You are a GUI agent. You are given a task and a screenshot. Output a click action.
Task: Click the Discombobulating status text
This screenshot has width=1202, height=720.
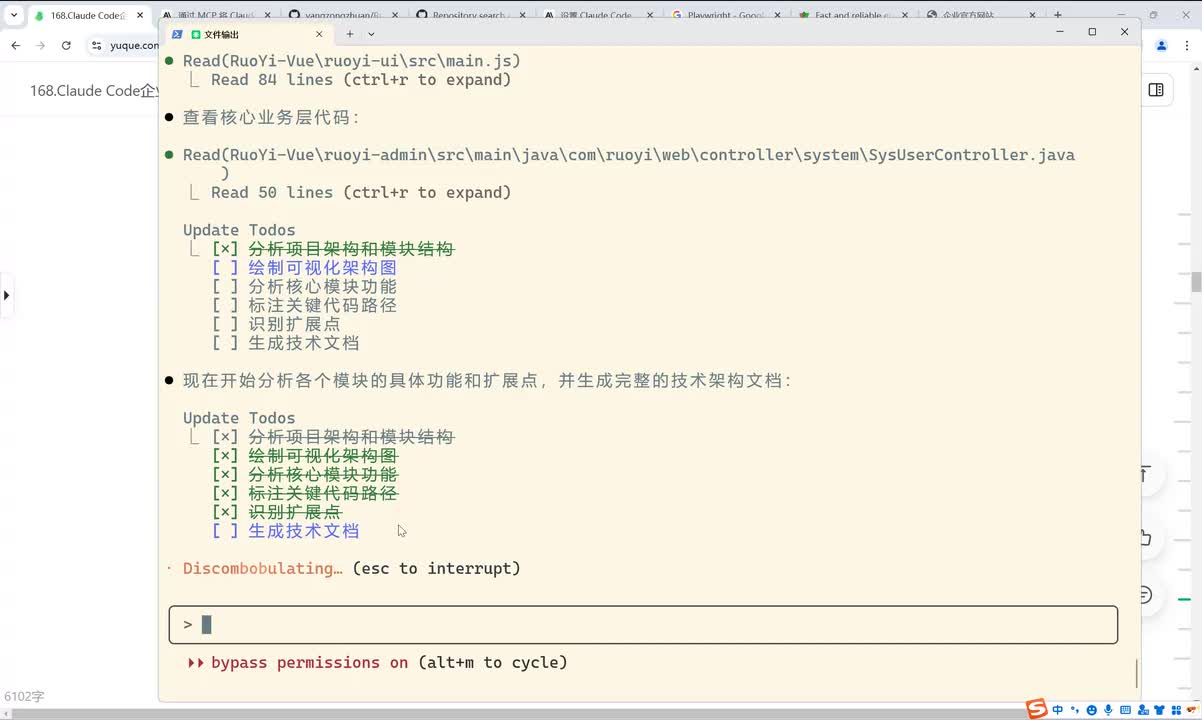click(x=263, y=568)
